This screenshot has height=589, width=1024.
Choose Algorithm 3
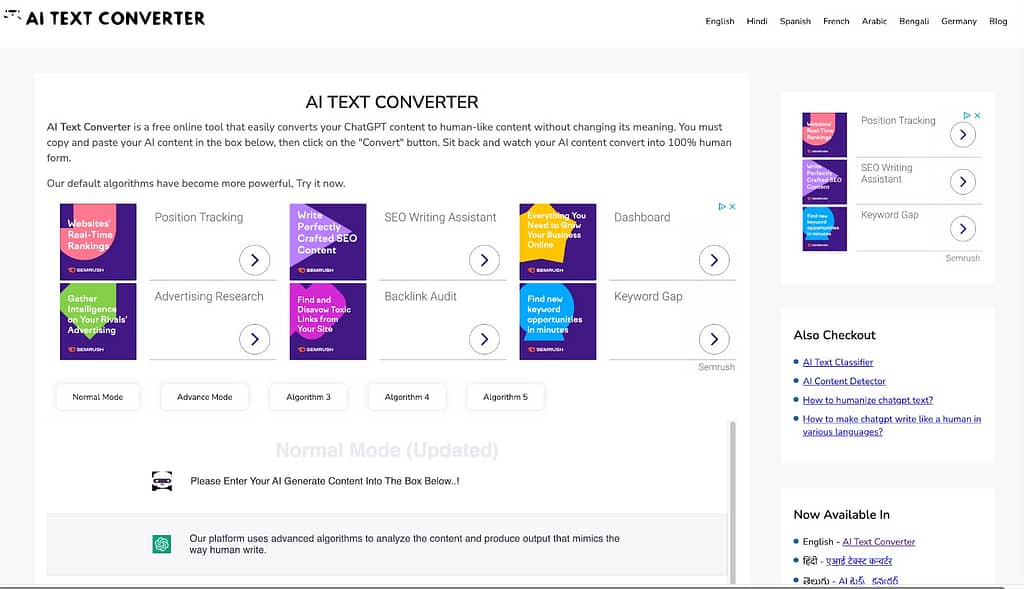[308, 397]
